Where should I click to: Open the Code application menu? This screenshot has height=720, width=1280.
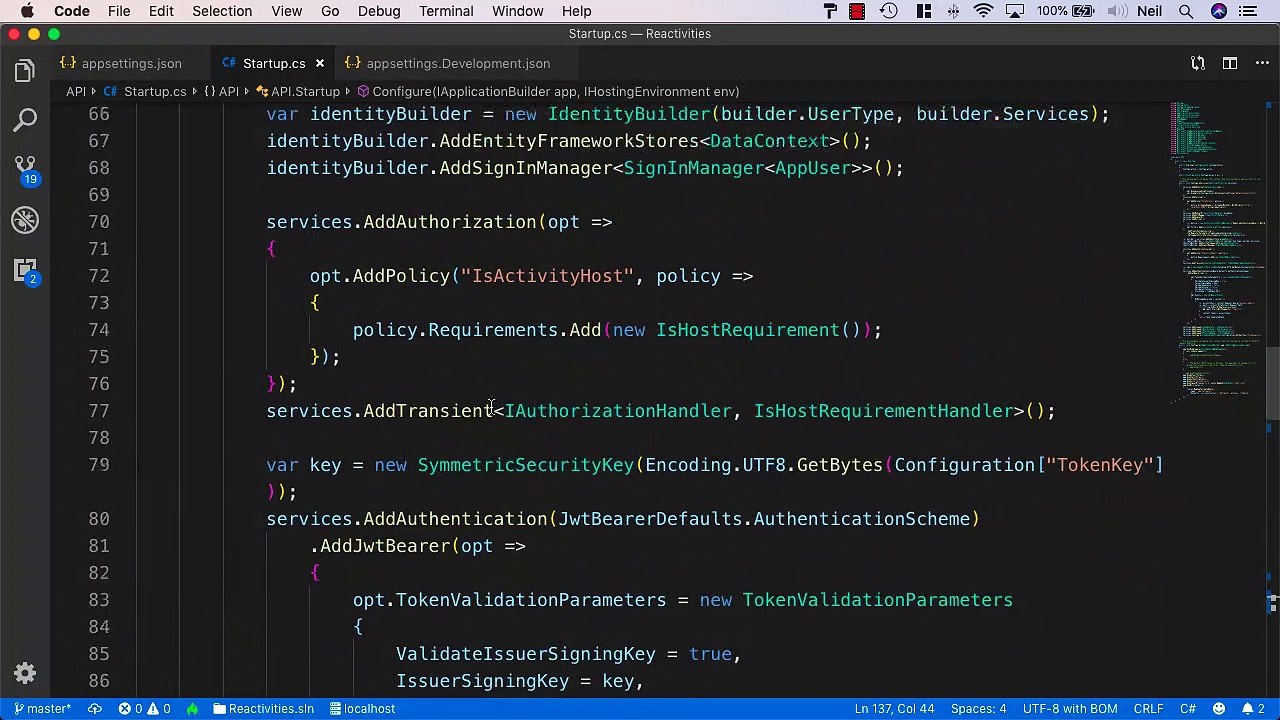click(72, 11)
